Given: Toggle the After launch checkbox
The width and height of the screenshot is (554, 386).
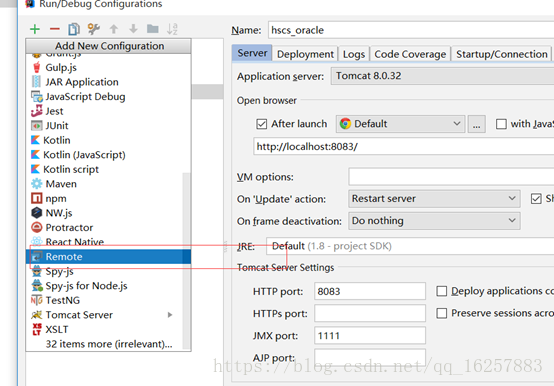Looking at the screenshot, I should [x=261, y=124].
